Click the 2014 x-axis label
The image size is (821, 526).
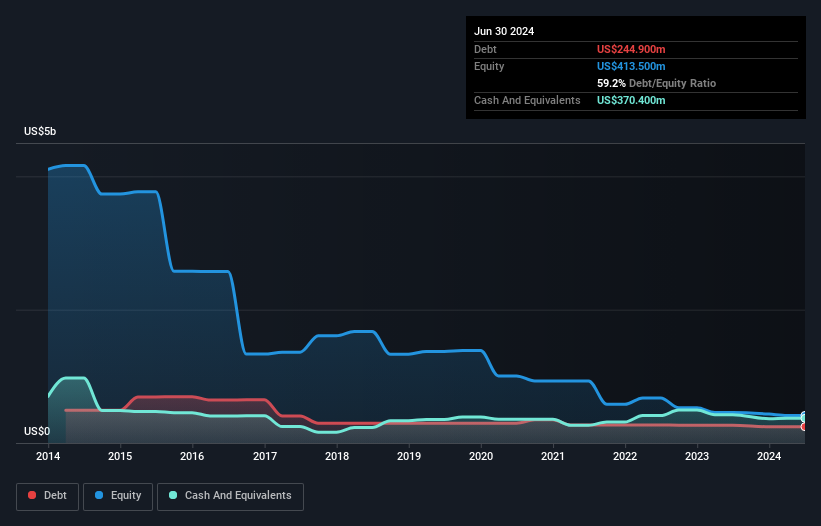pos(48,456)
